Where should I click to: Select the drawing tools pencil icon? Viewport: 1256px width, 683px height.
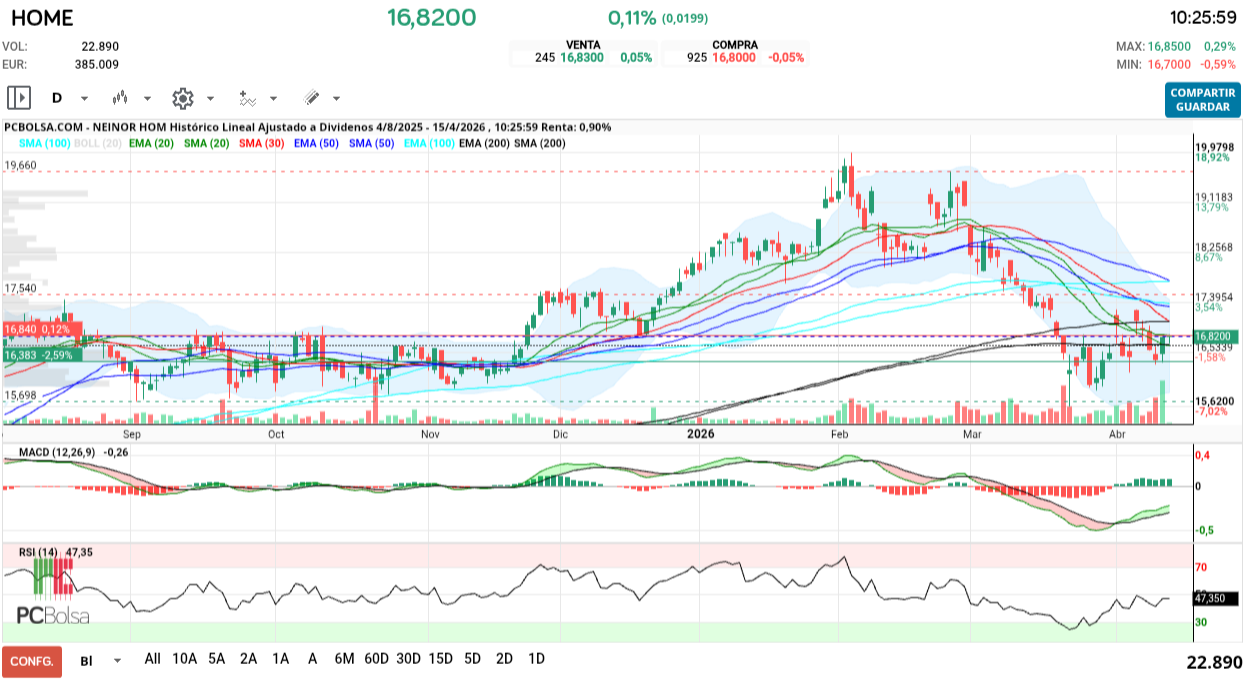click(312, 98)
